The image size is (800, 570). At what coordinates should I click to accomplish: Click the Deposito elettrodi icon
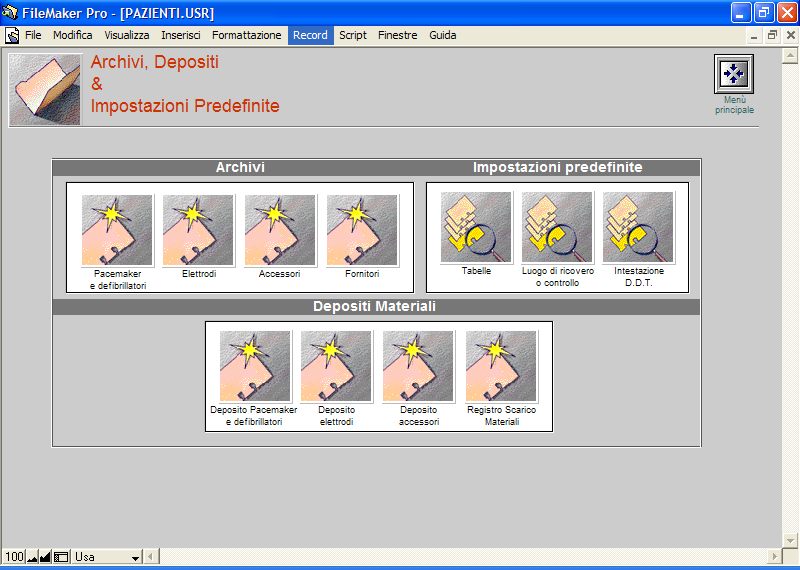click(x=336, y=366)
